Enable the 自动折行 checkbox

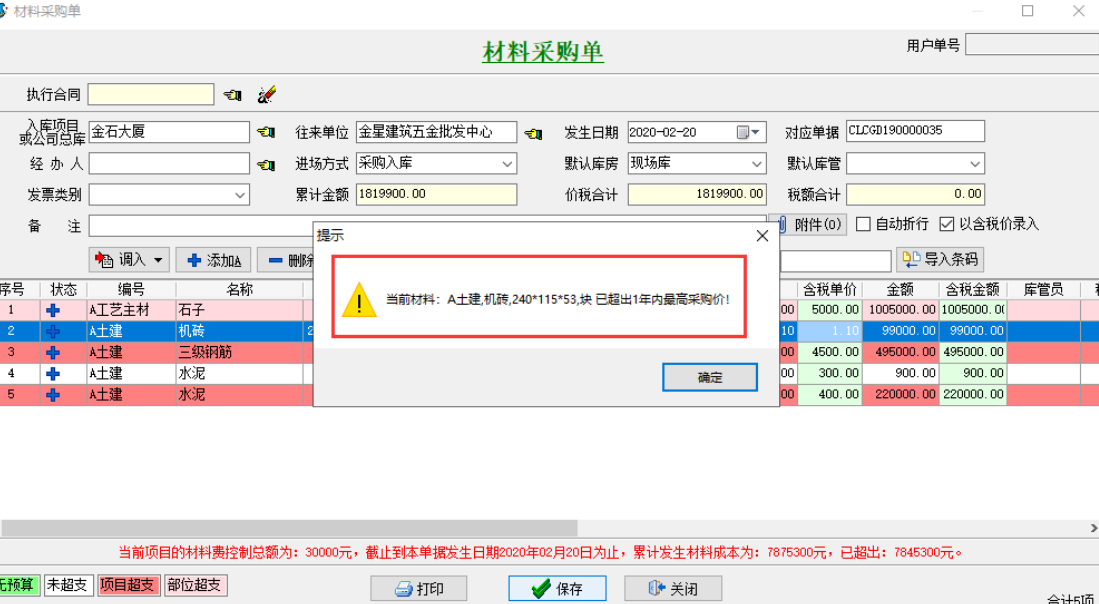coord(863,223)
